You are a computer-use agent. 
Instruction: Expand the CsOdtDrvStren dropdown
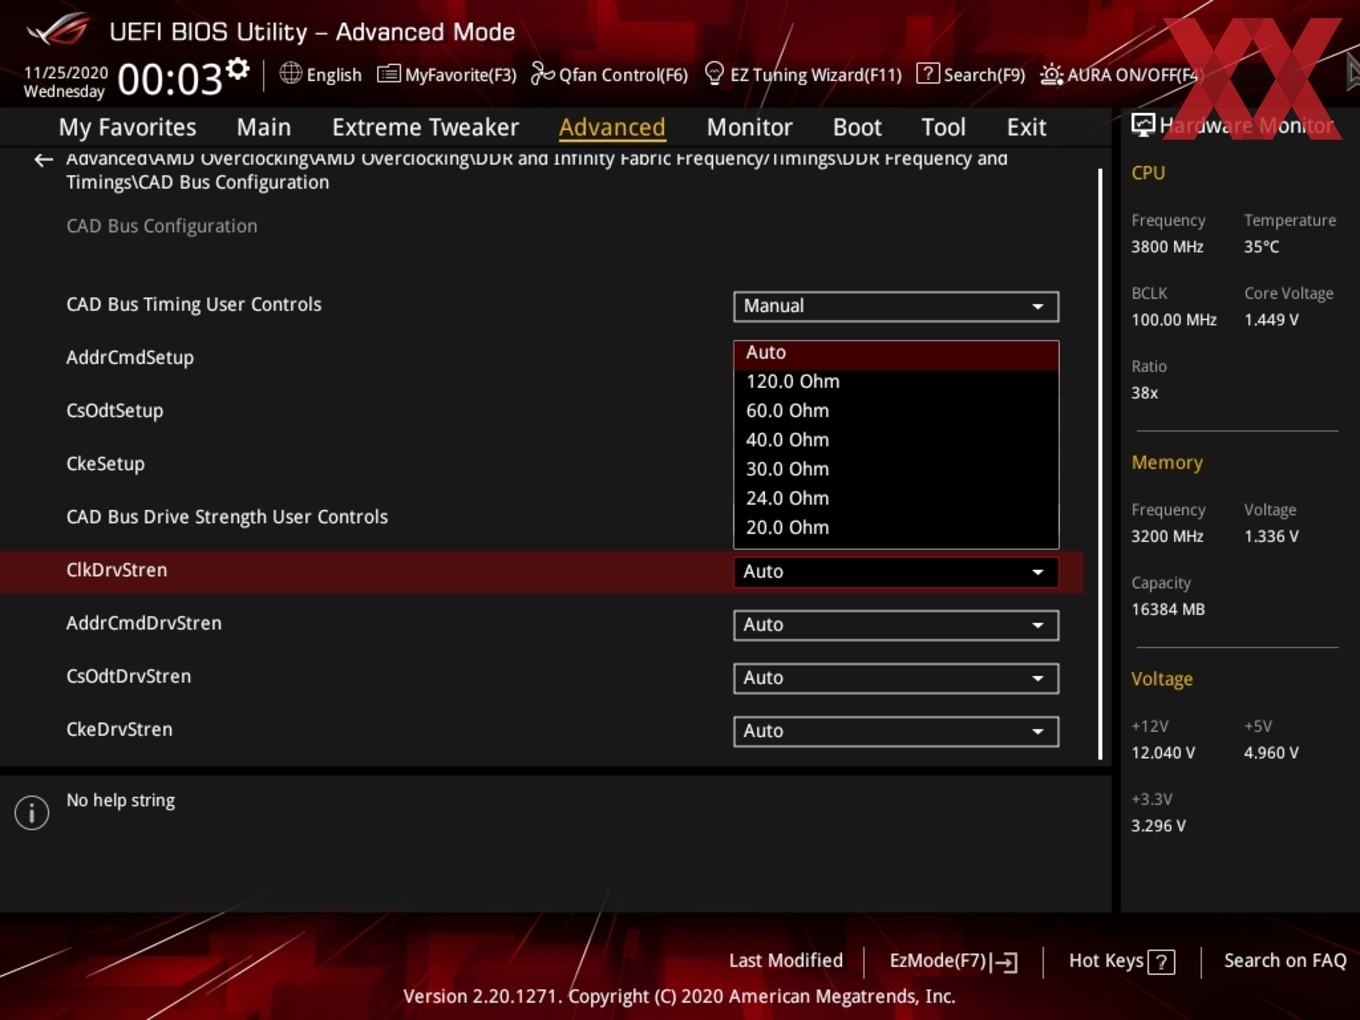click(x=896, y=678)
